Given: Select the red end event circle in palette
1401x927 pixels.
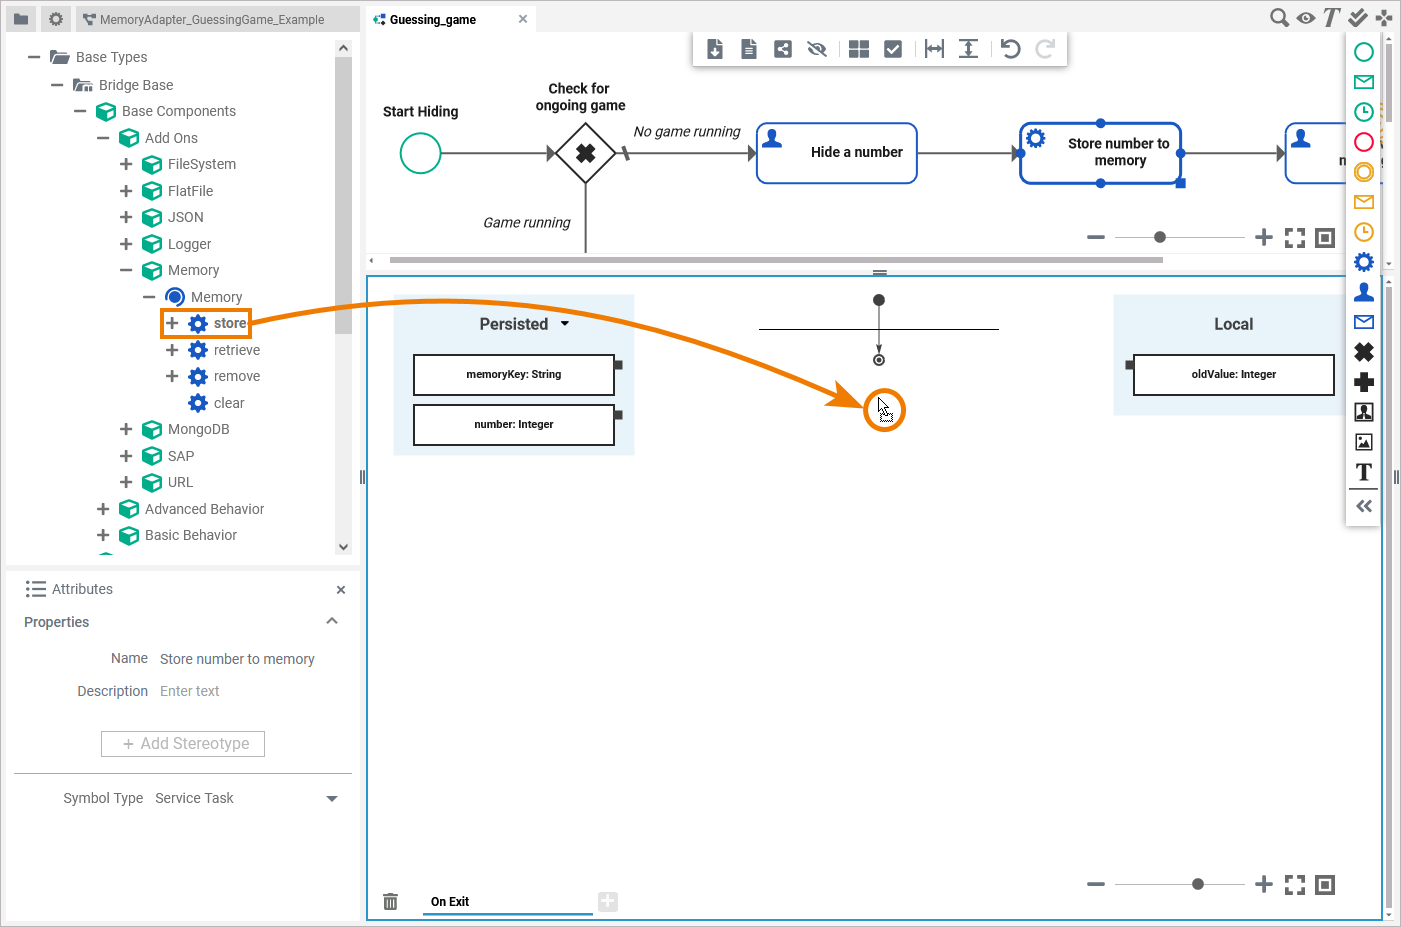Looking at the screenshot, I should [1363, 142].
